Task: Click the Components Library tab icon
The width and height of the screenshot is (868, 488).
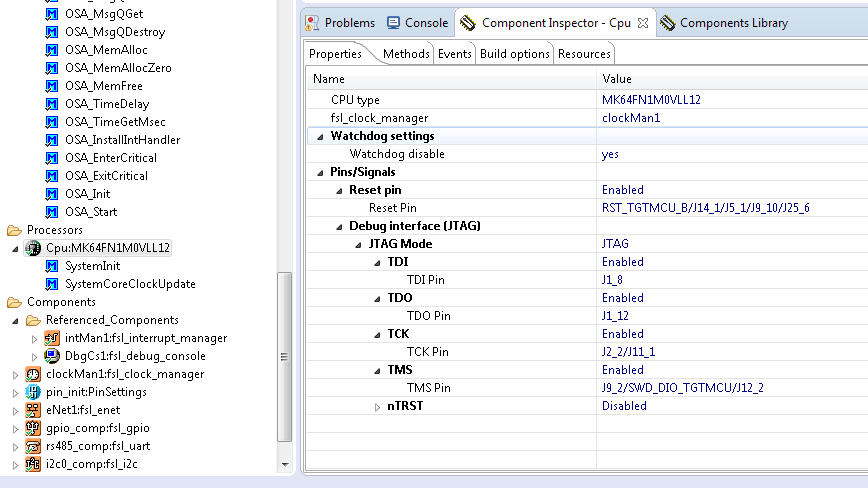Action: (667, 23)
